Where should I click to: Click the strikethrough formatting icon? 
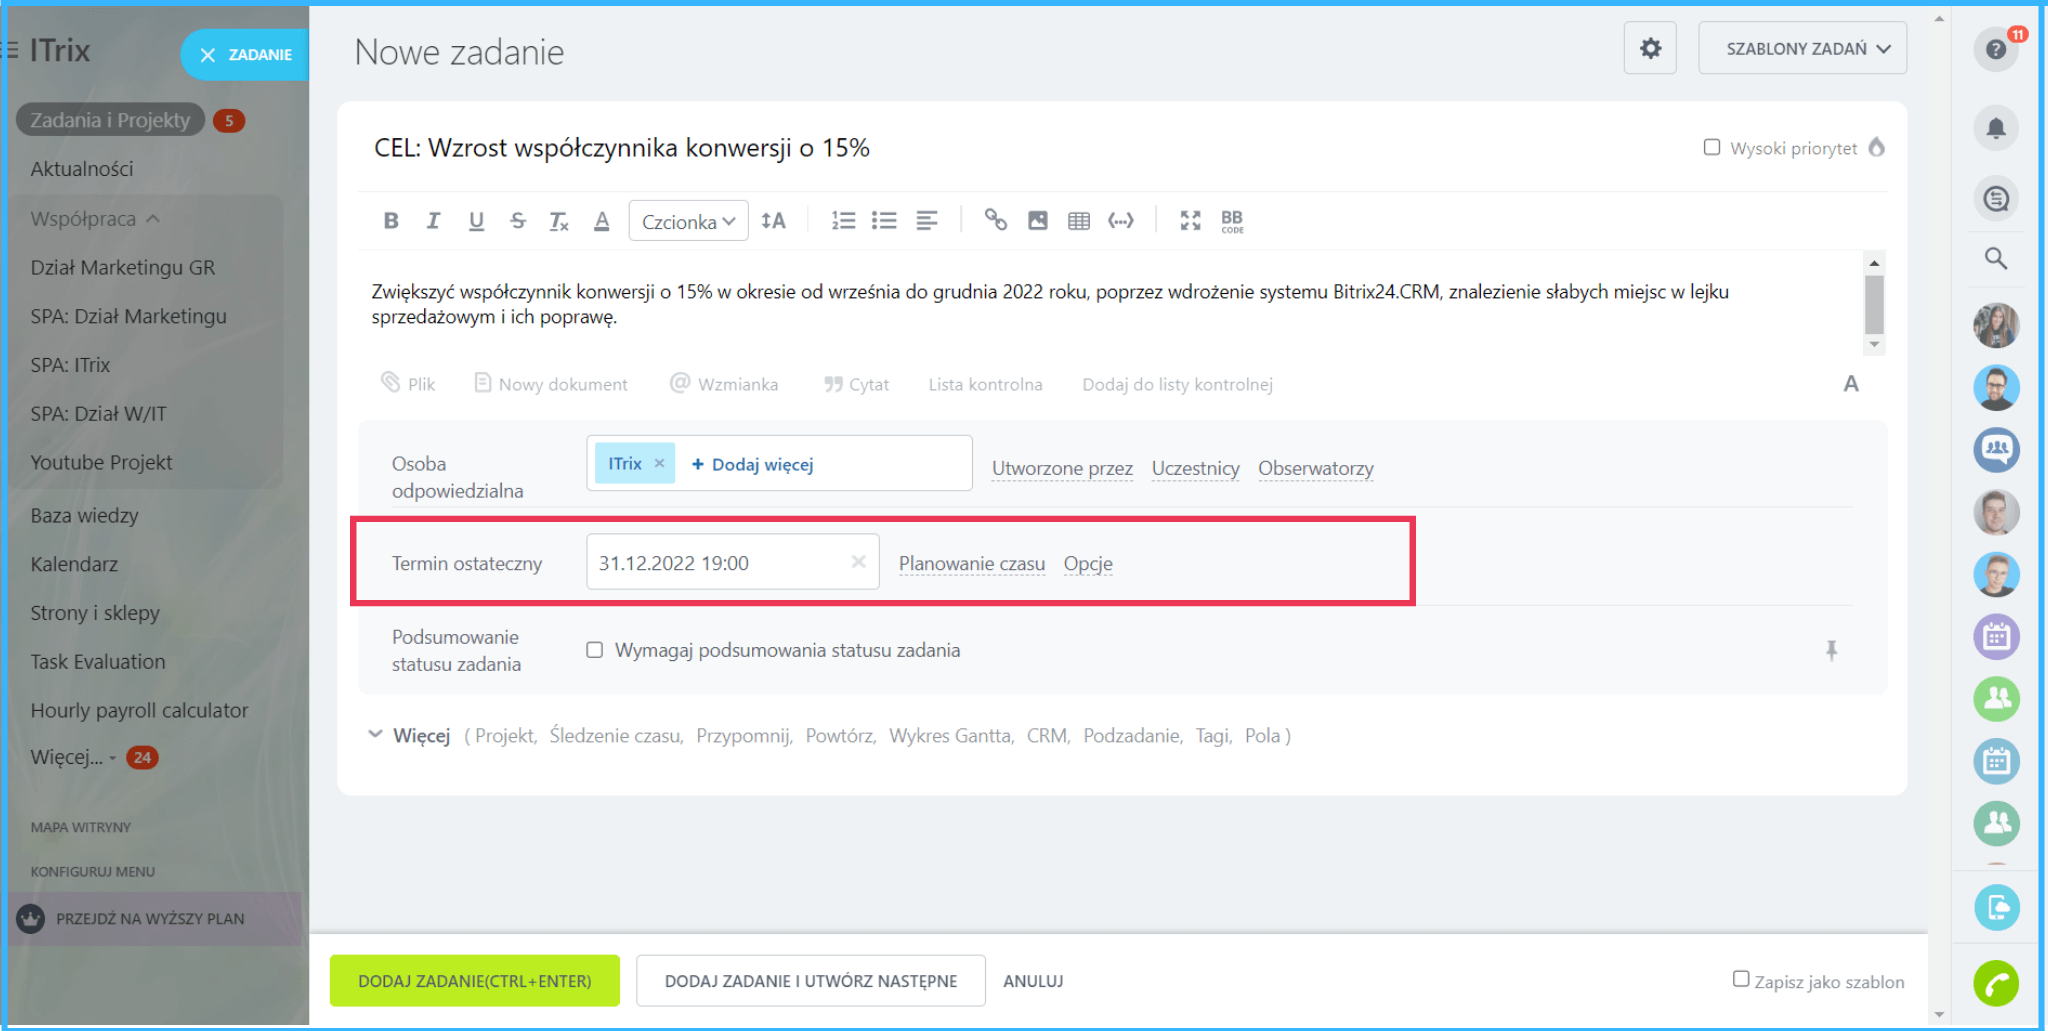coord(517,221)
